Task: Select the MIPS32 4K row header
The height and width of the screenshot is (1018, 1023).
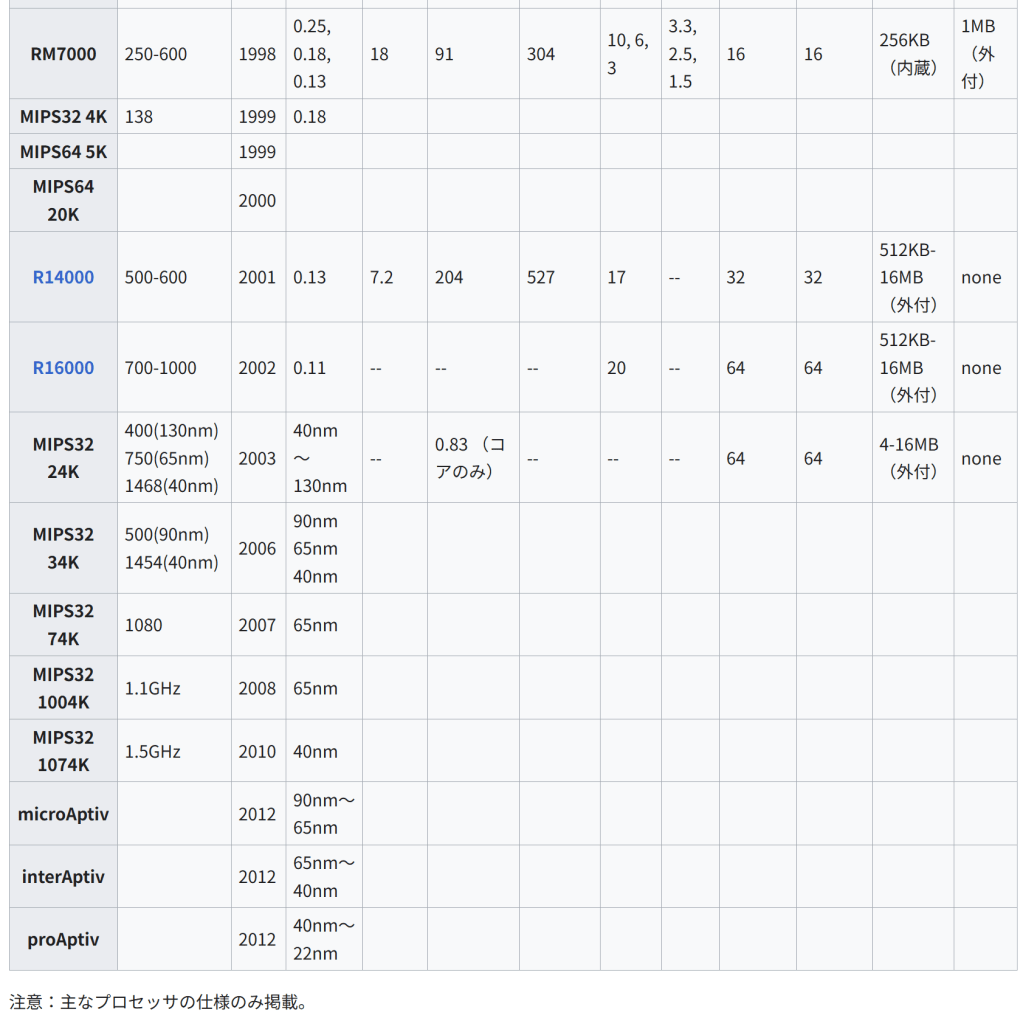Action: [63, 117]
